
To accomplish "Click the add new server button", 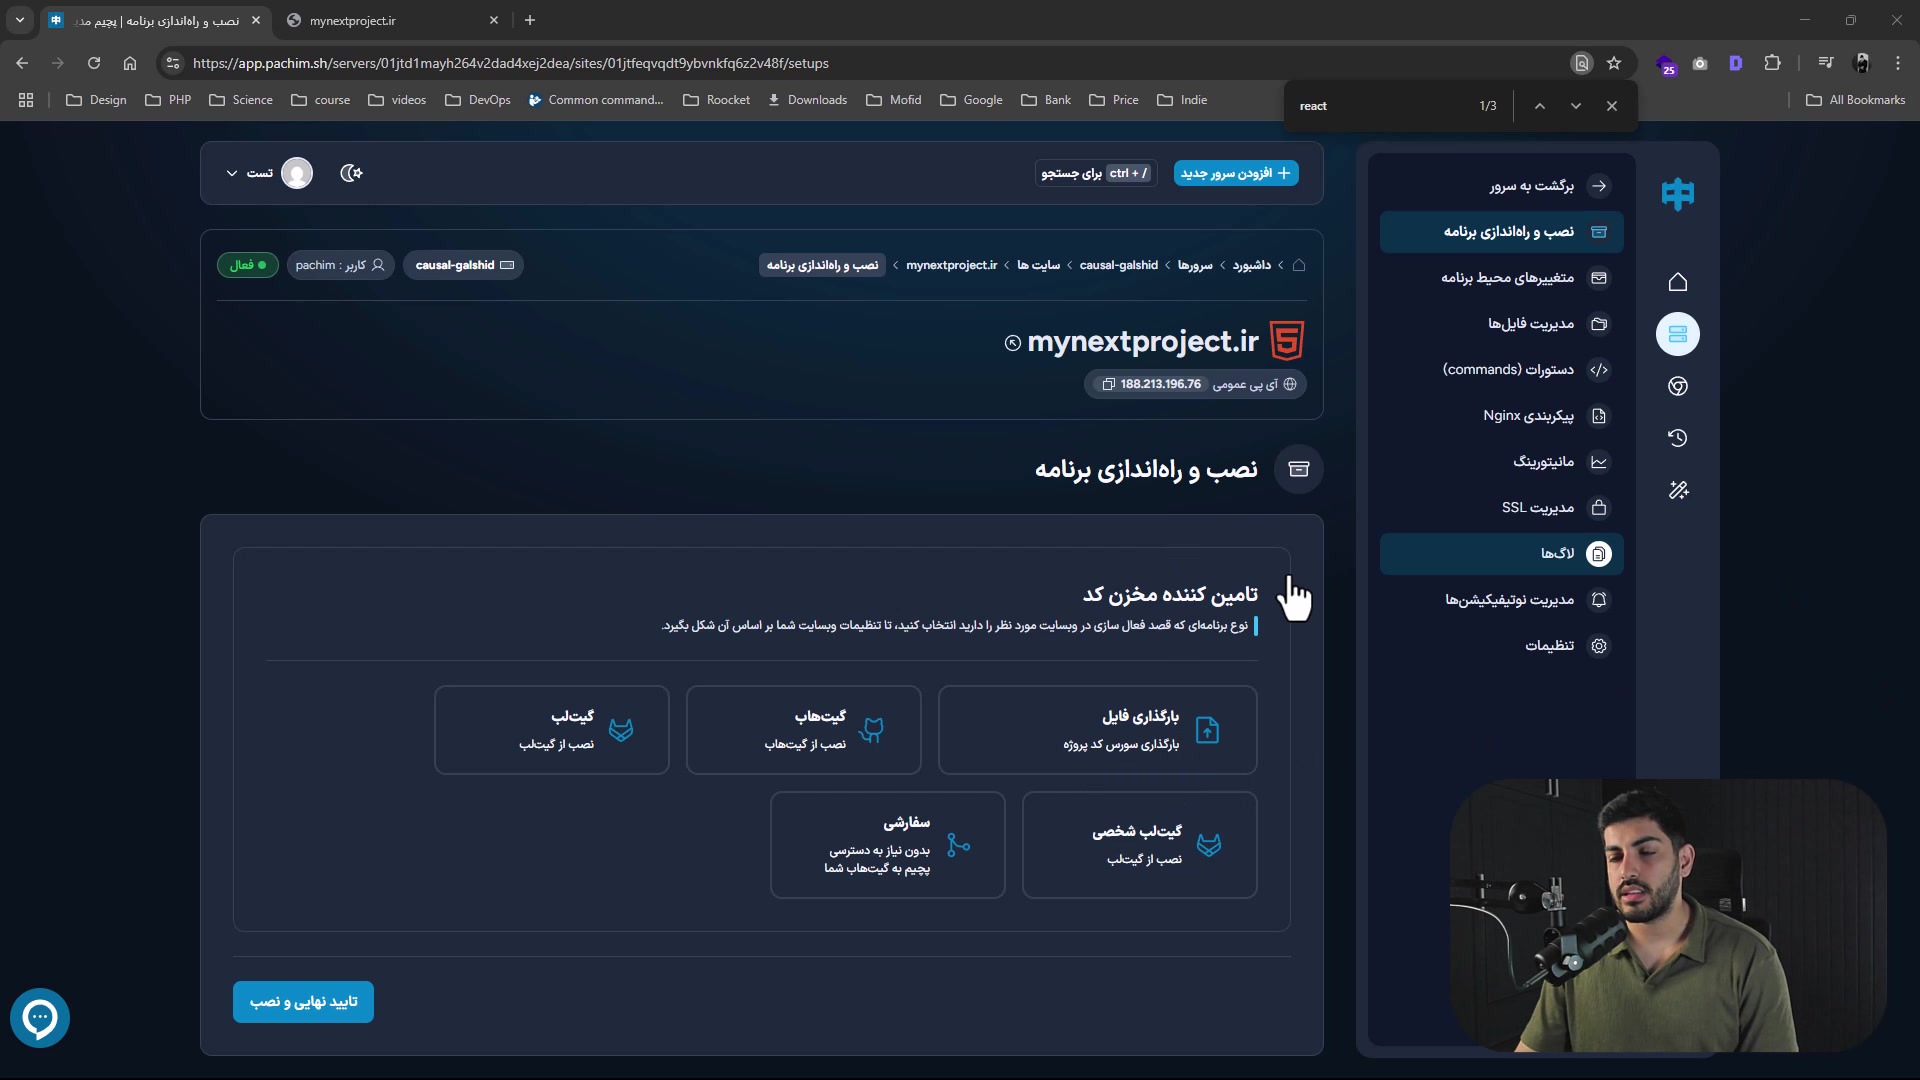I will 1236,173.
